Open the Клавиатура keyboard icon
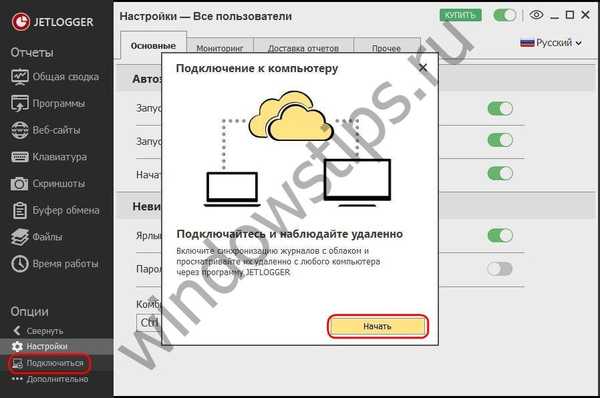Image resolution: width=600 pixels, height=398 pixels. [x=20, y=157]
